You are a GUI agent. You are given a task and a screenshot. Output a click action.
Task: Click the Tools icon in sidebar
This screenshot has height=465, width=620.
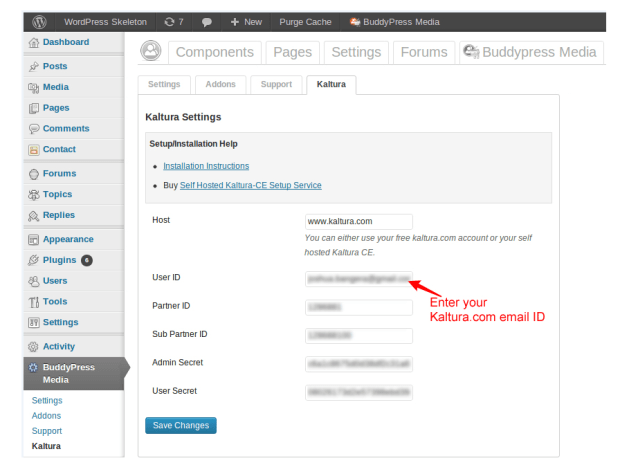(34, 302)
